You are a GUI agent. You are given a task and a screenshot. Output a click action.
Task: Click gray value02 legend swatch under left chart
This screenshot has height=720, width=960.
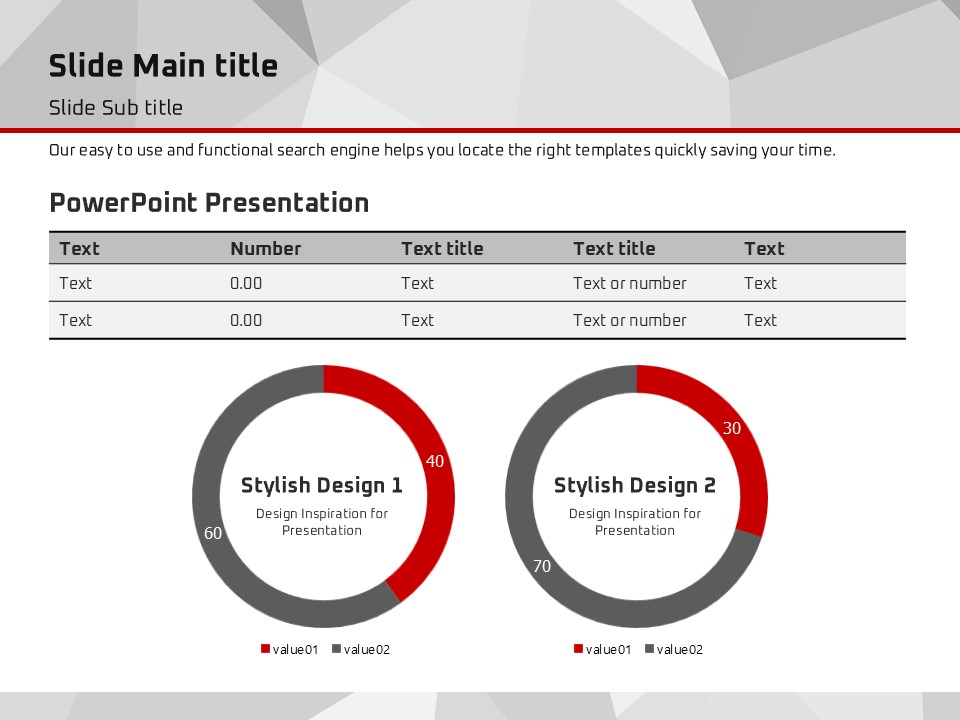pyautogui.click(x=337, y=649)
